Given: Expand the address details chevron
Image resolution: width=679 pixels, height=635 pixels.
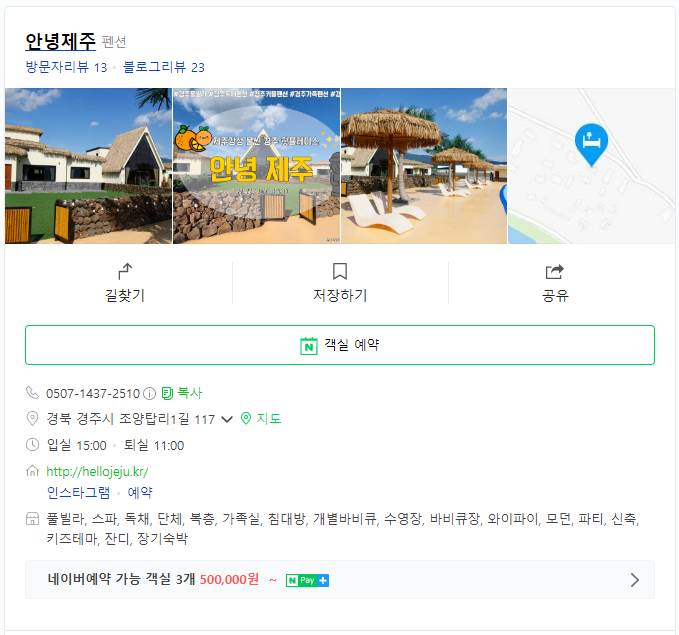Looking at the screenshot, I should click(x=227, y=419).
